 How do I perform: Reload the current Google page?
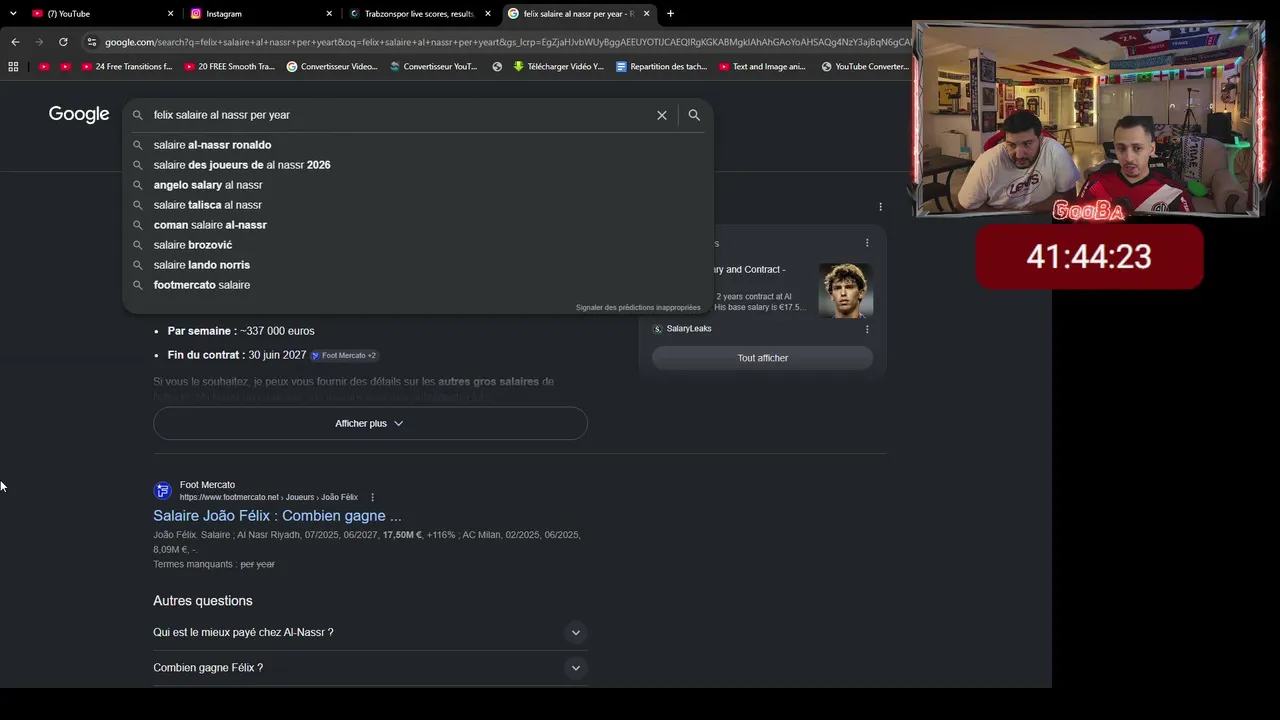point(63,42)
